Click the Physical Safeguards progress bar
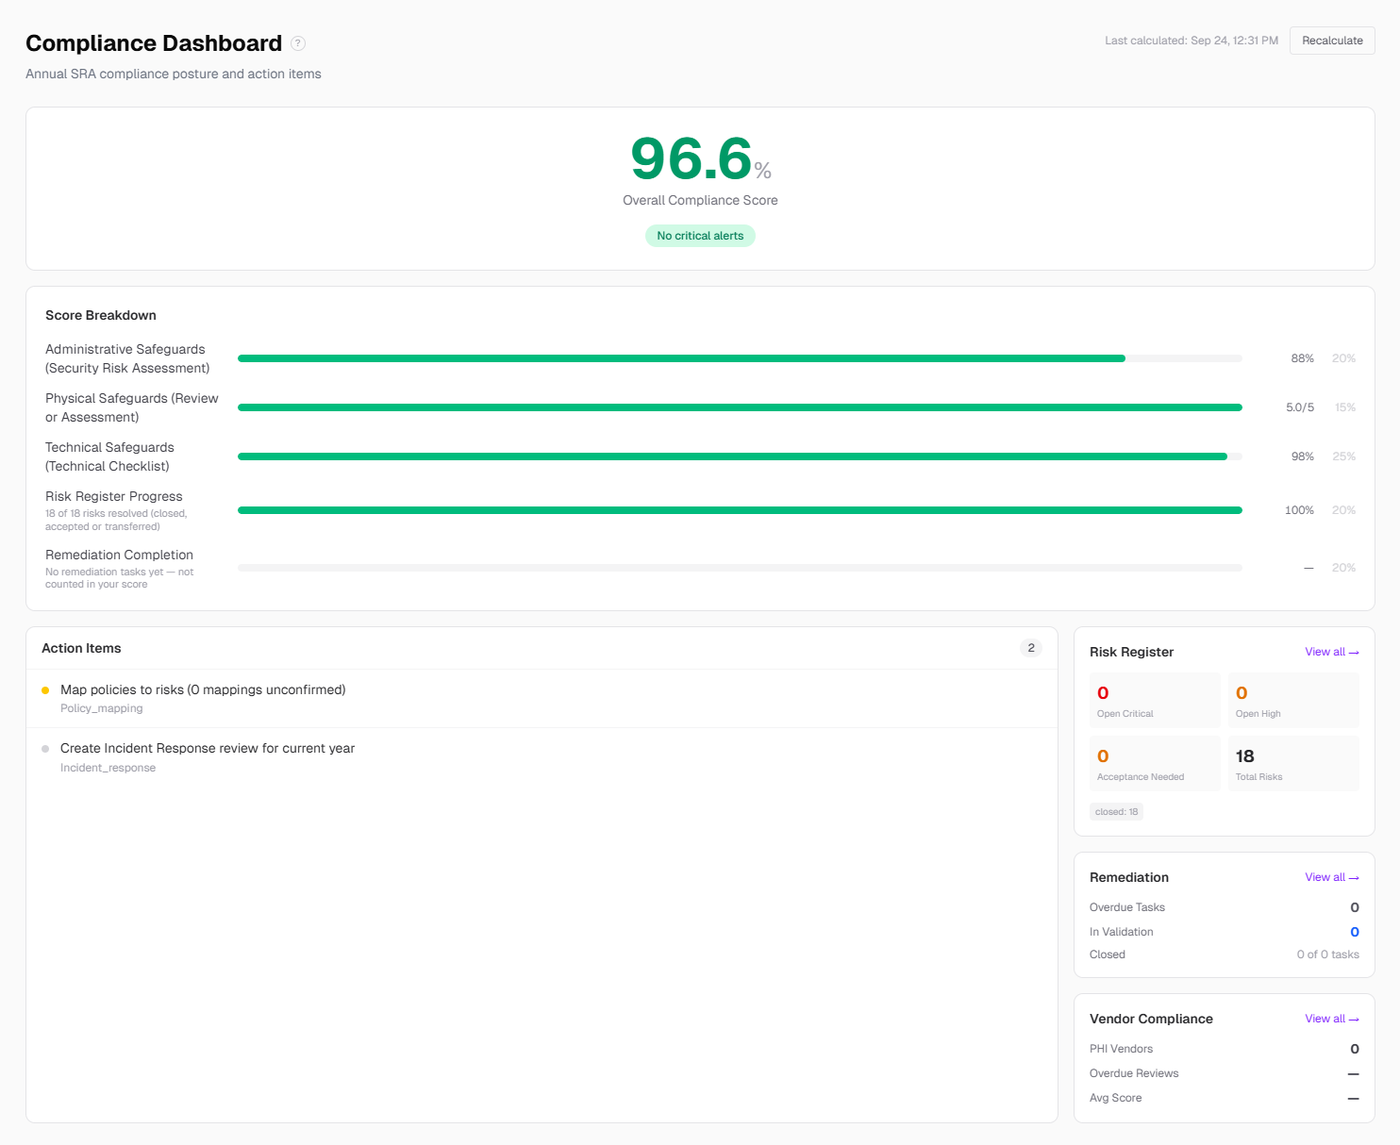 pyautogui.click(x=740, y=407)
